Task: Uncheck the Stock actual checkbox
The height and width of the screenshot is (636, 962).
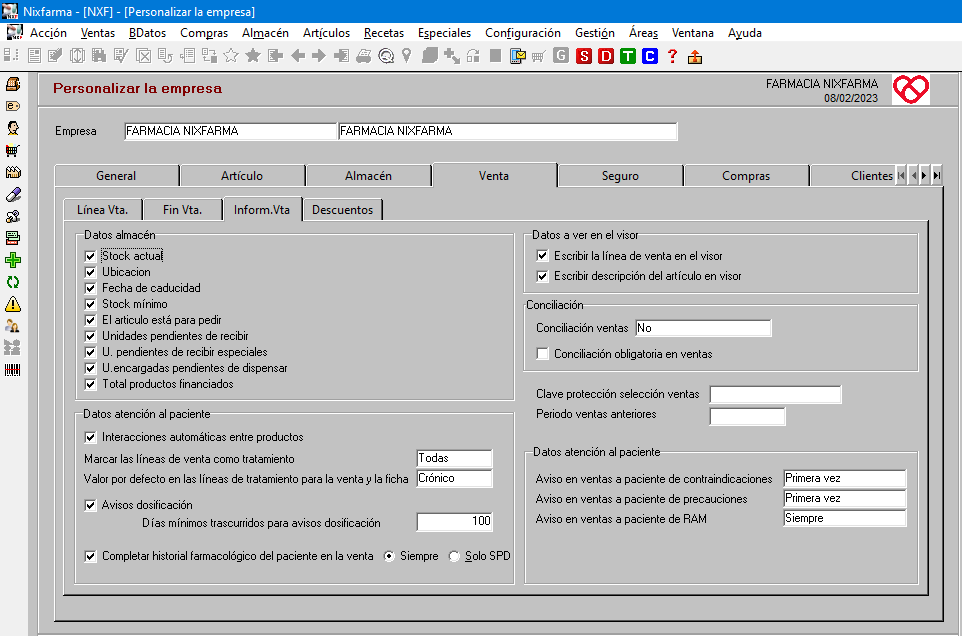Action: coord(91,256)
